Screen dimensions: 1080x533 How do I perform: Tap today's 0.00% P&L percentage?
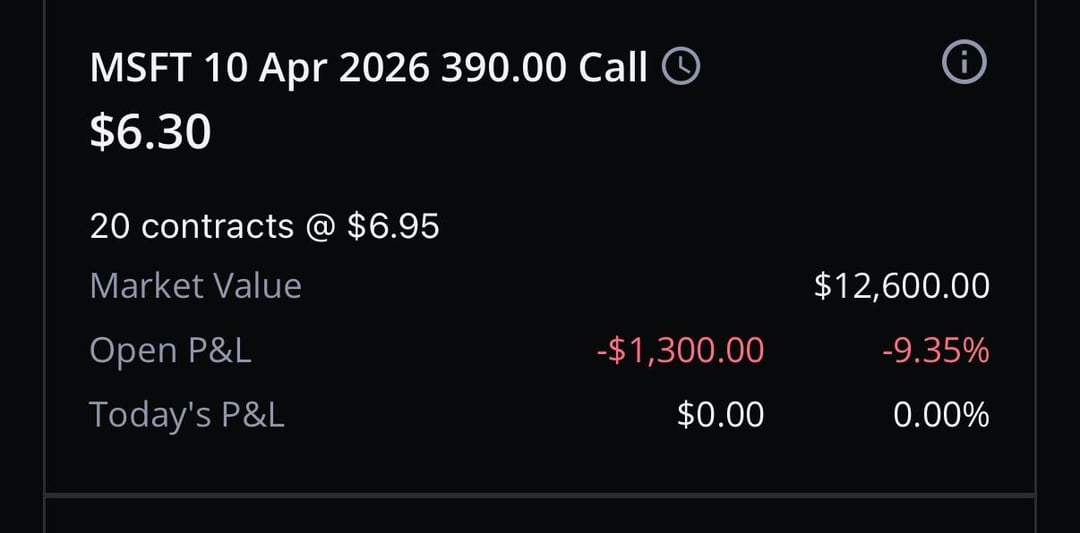pos(941,414)
